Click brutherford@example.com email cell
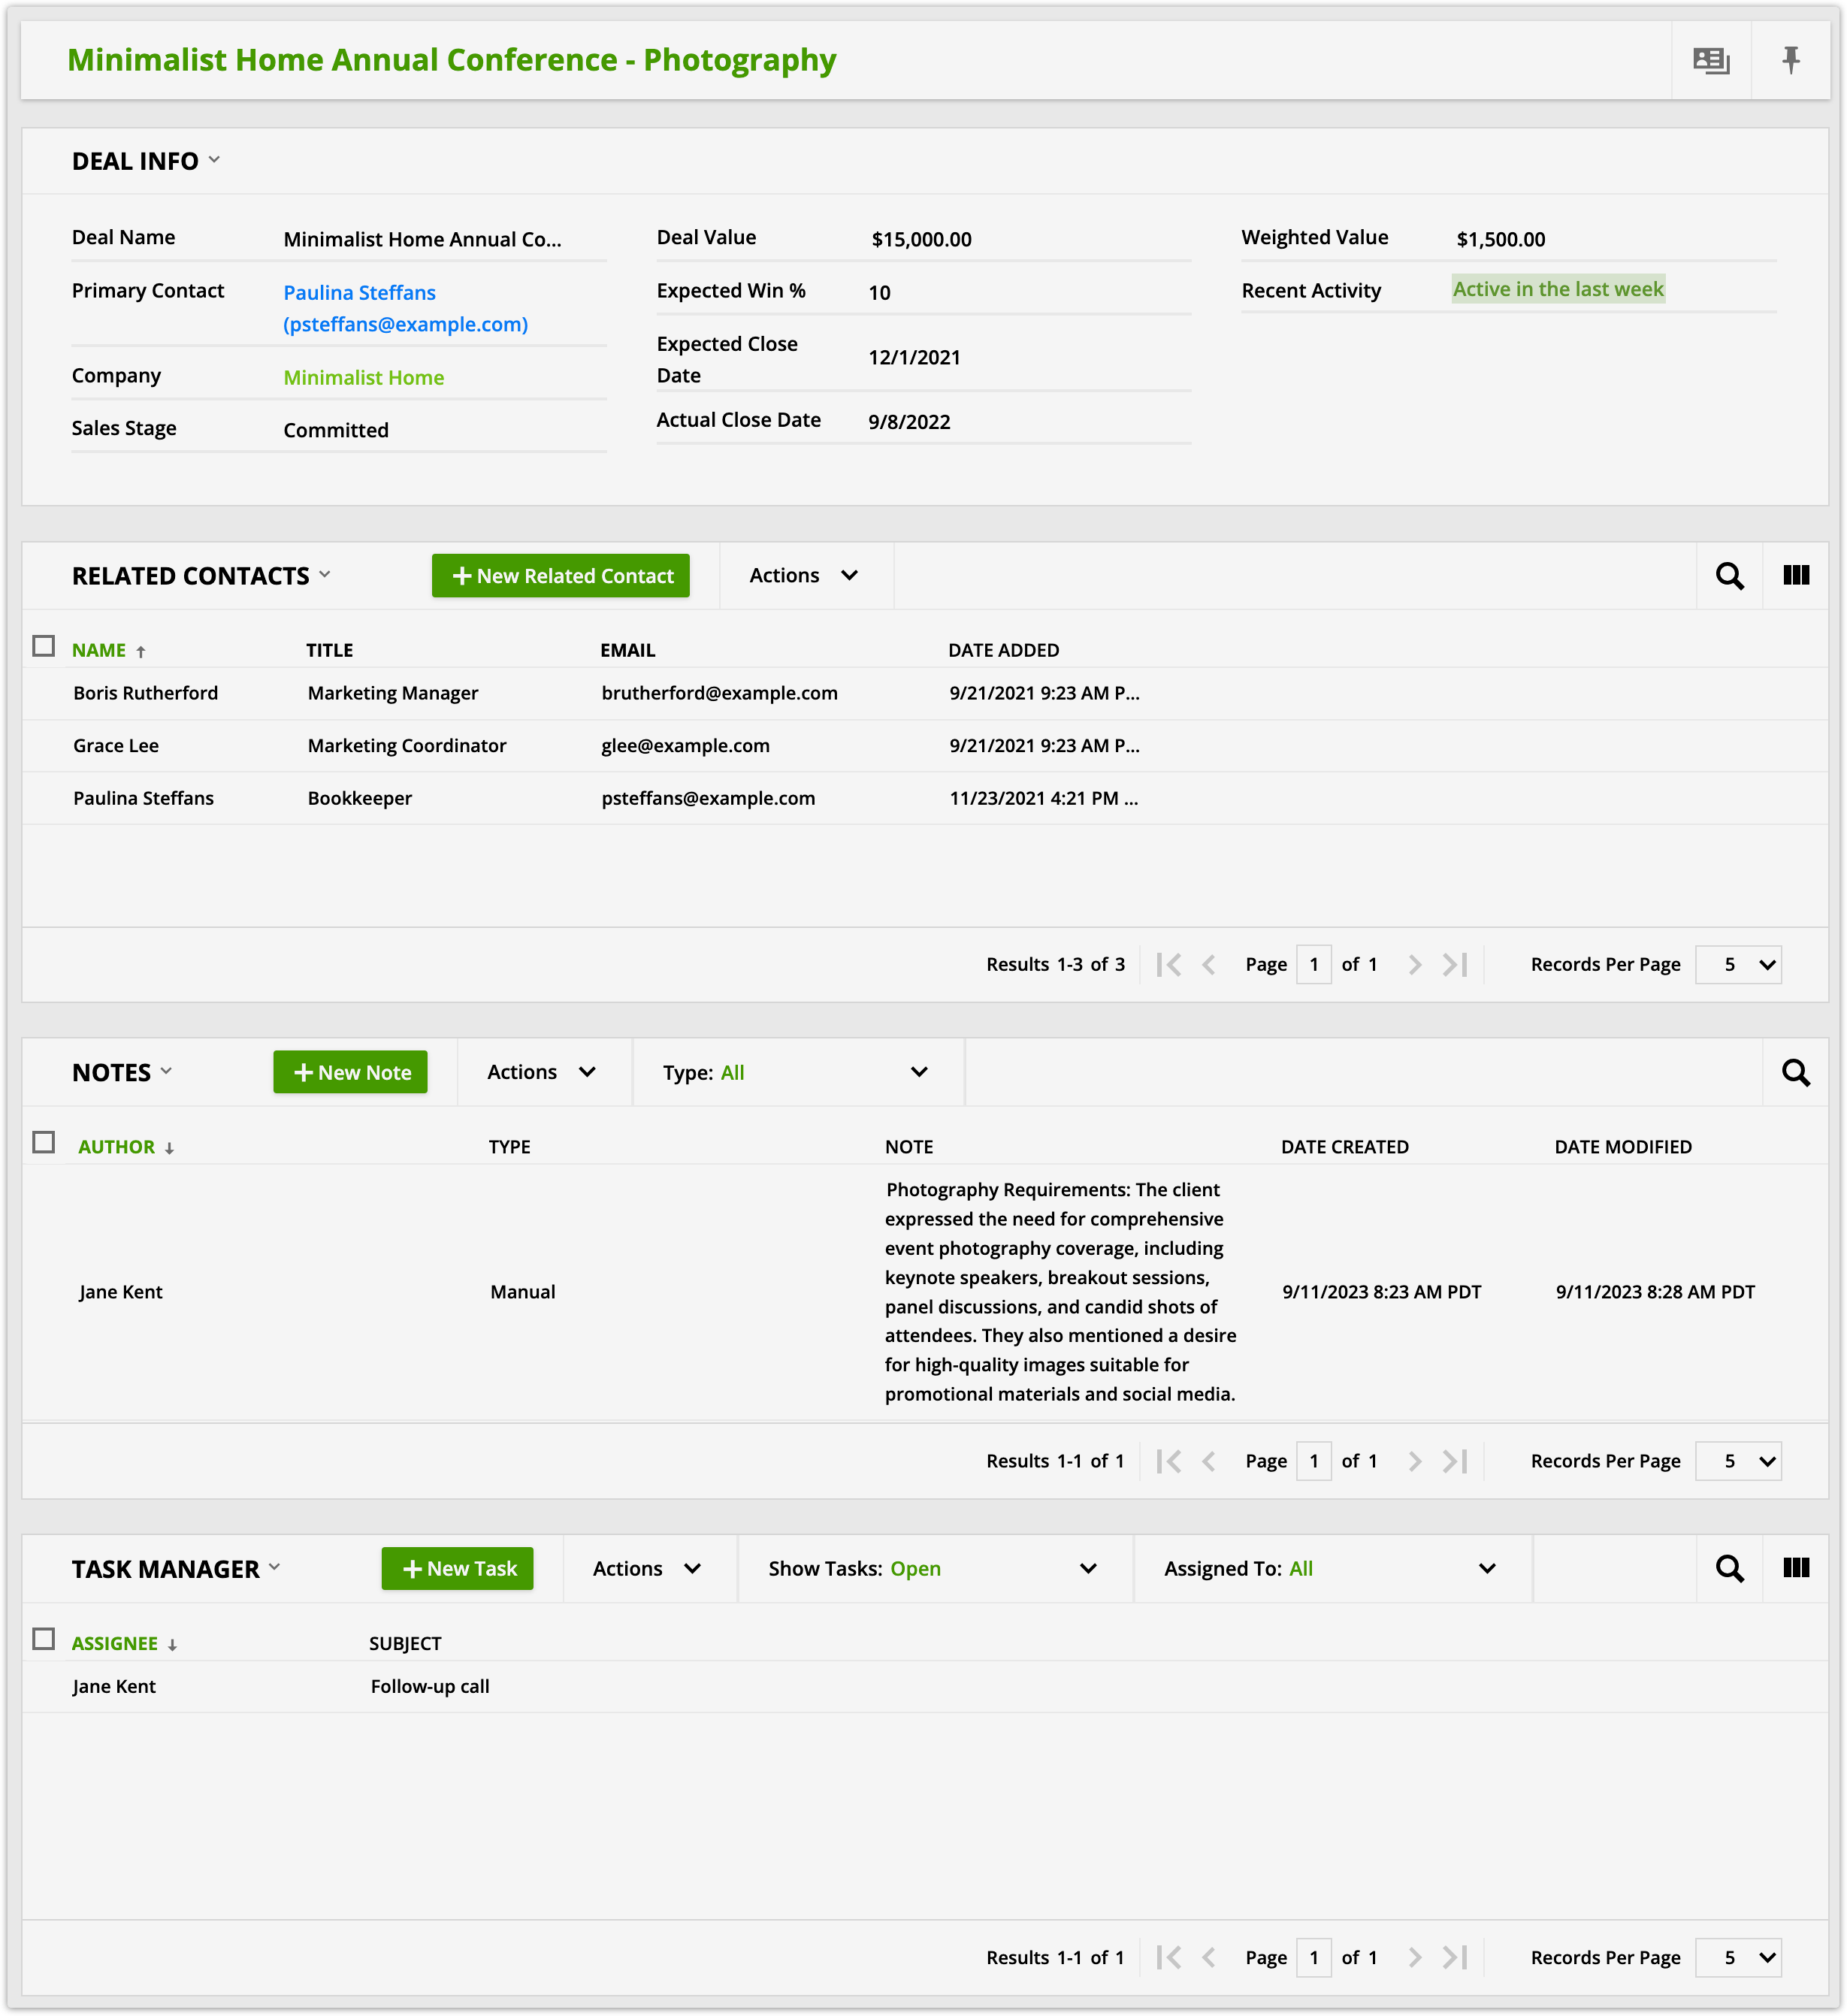This screenshot has width=1847, height=2016. click(x=719, y=693)
